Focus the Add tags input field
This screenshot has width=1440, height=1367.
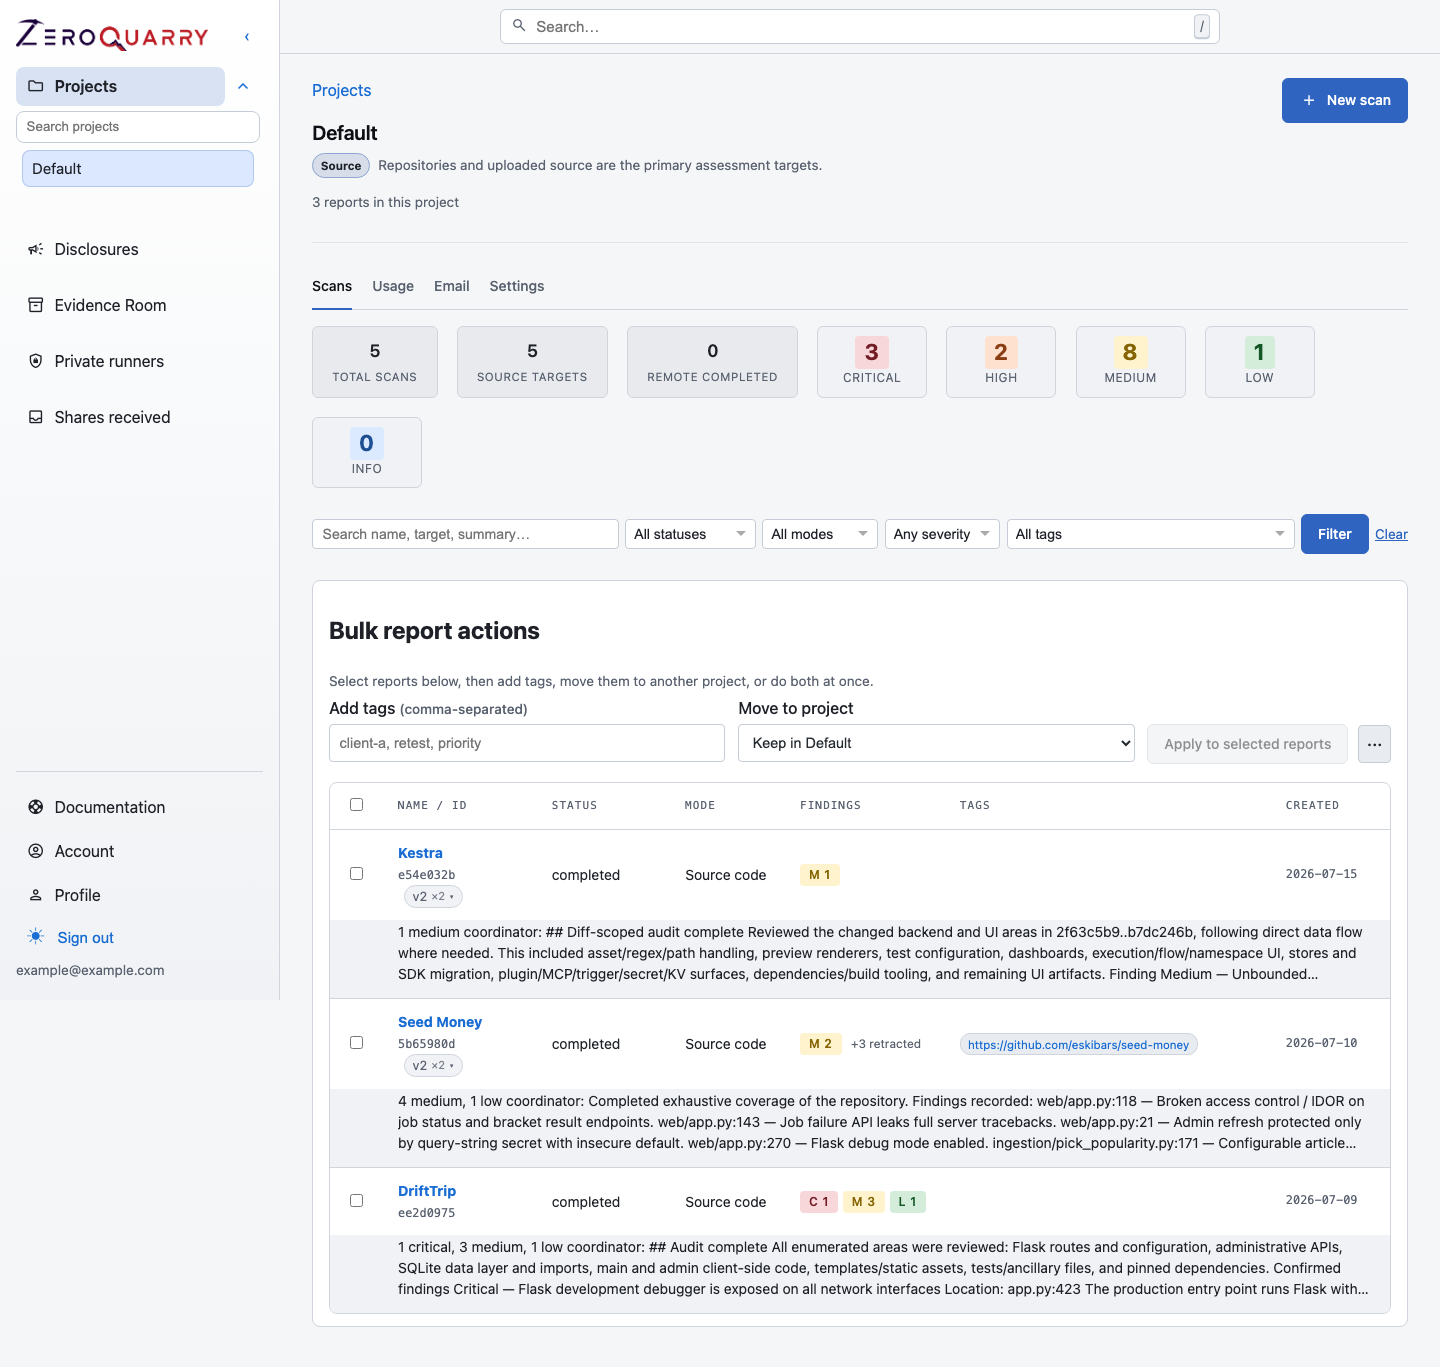click(x=527, y=743)
